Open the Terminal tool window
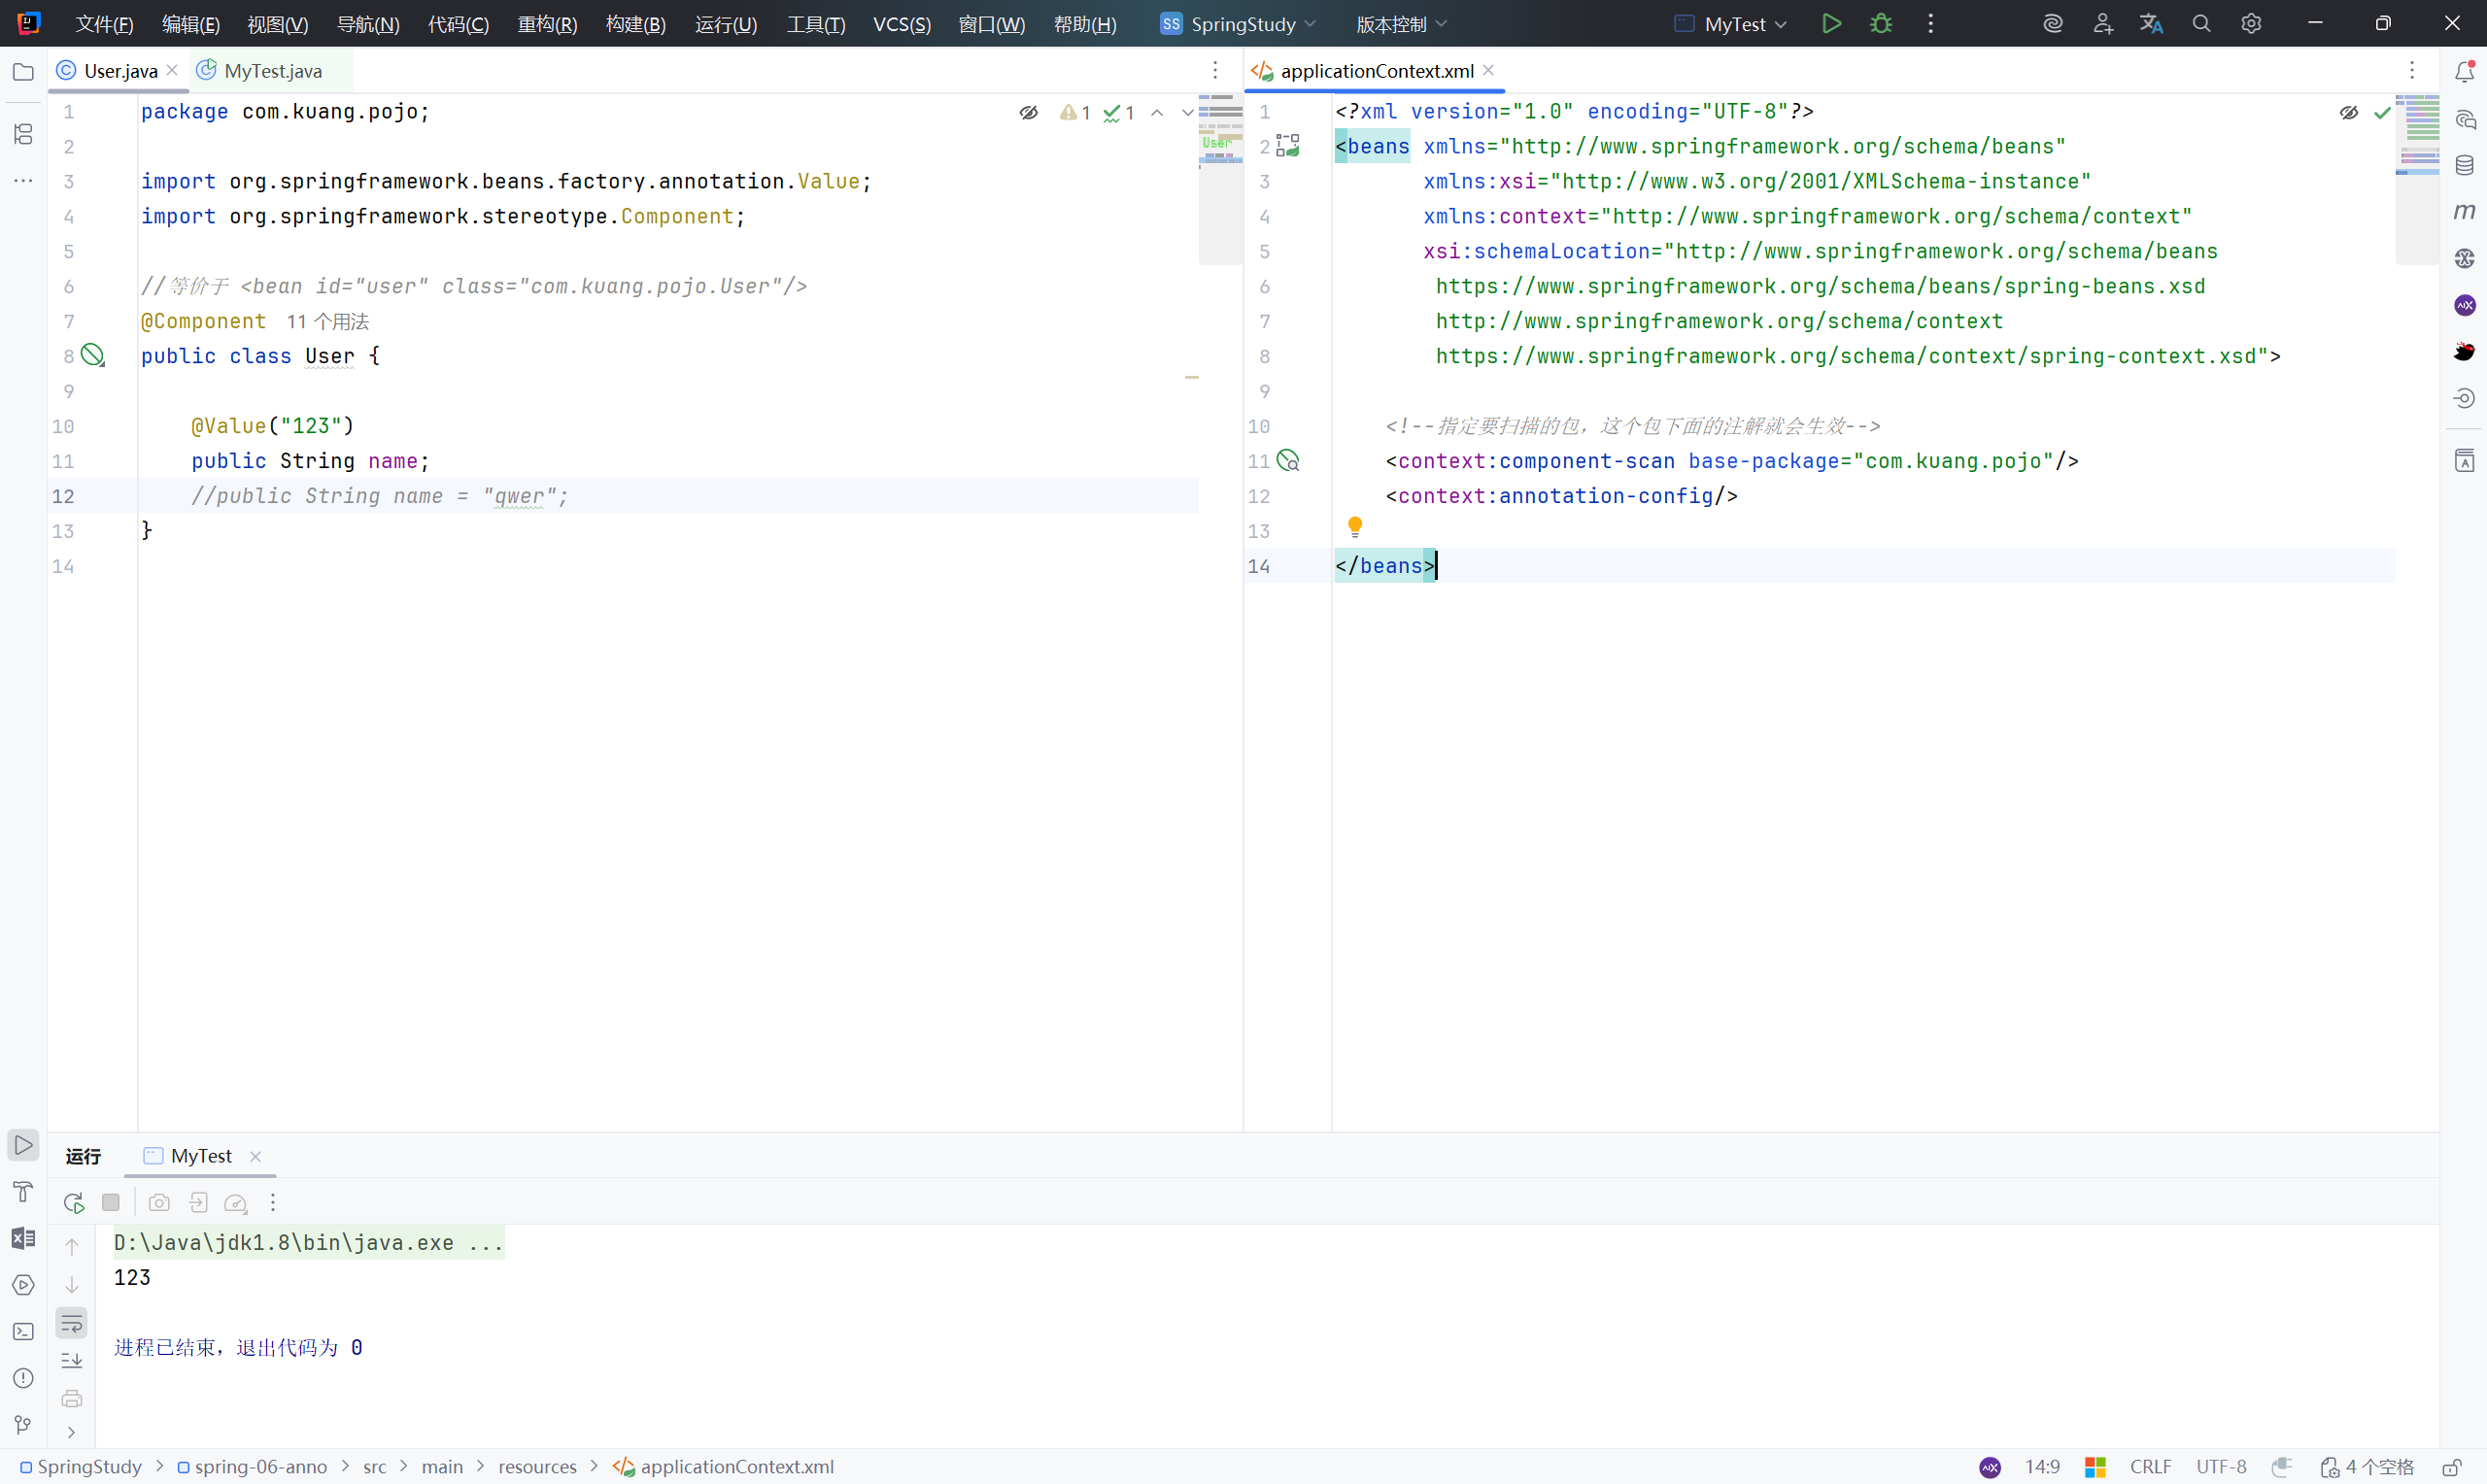Image resolution: width=2487 pixels, height=1484 pixels. click(23, 1332)
